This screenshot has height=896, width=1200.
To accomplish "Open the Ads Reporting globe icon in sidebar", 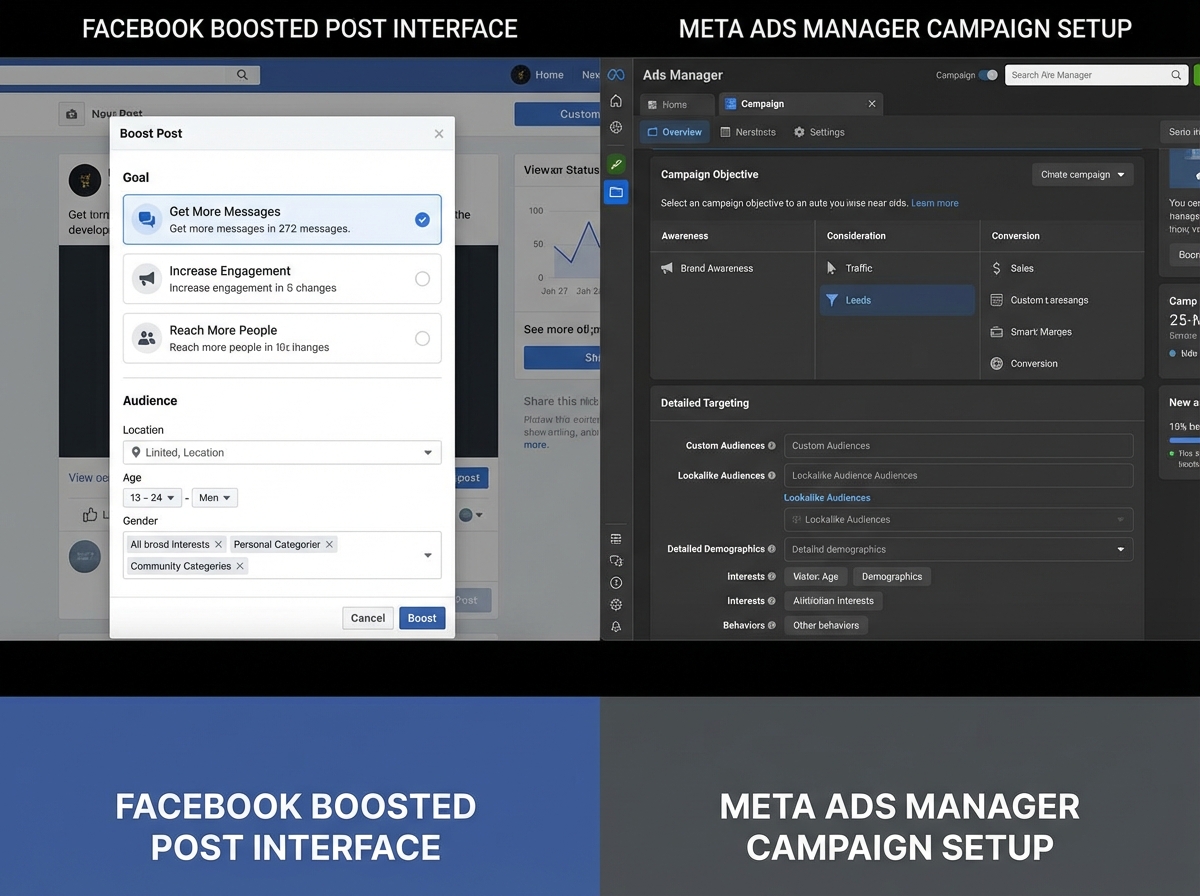I will click(616, 127).
